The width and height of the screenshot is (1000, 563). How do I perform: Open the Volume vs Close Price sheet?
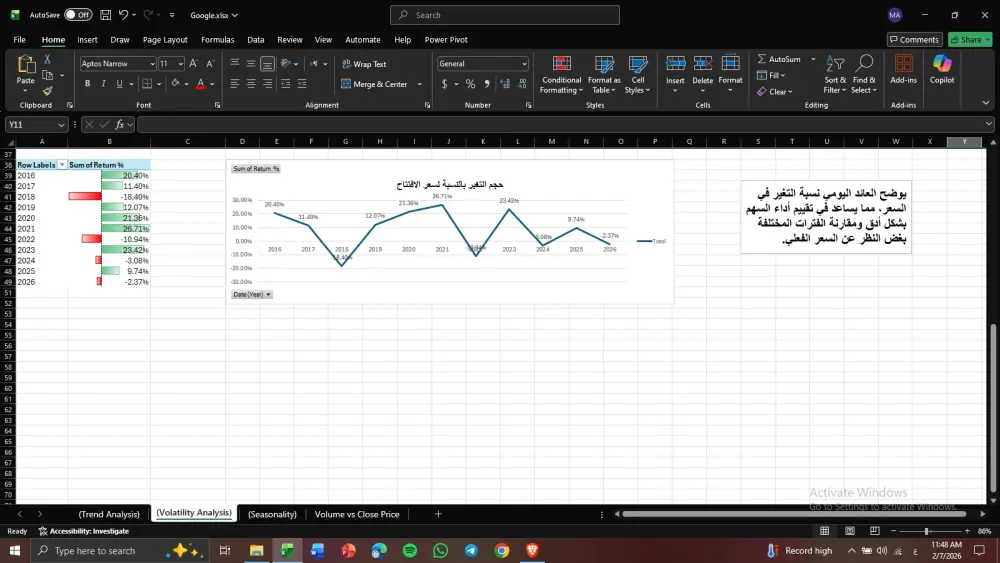click(357, 514)
